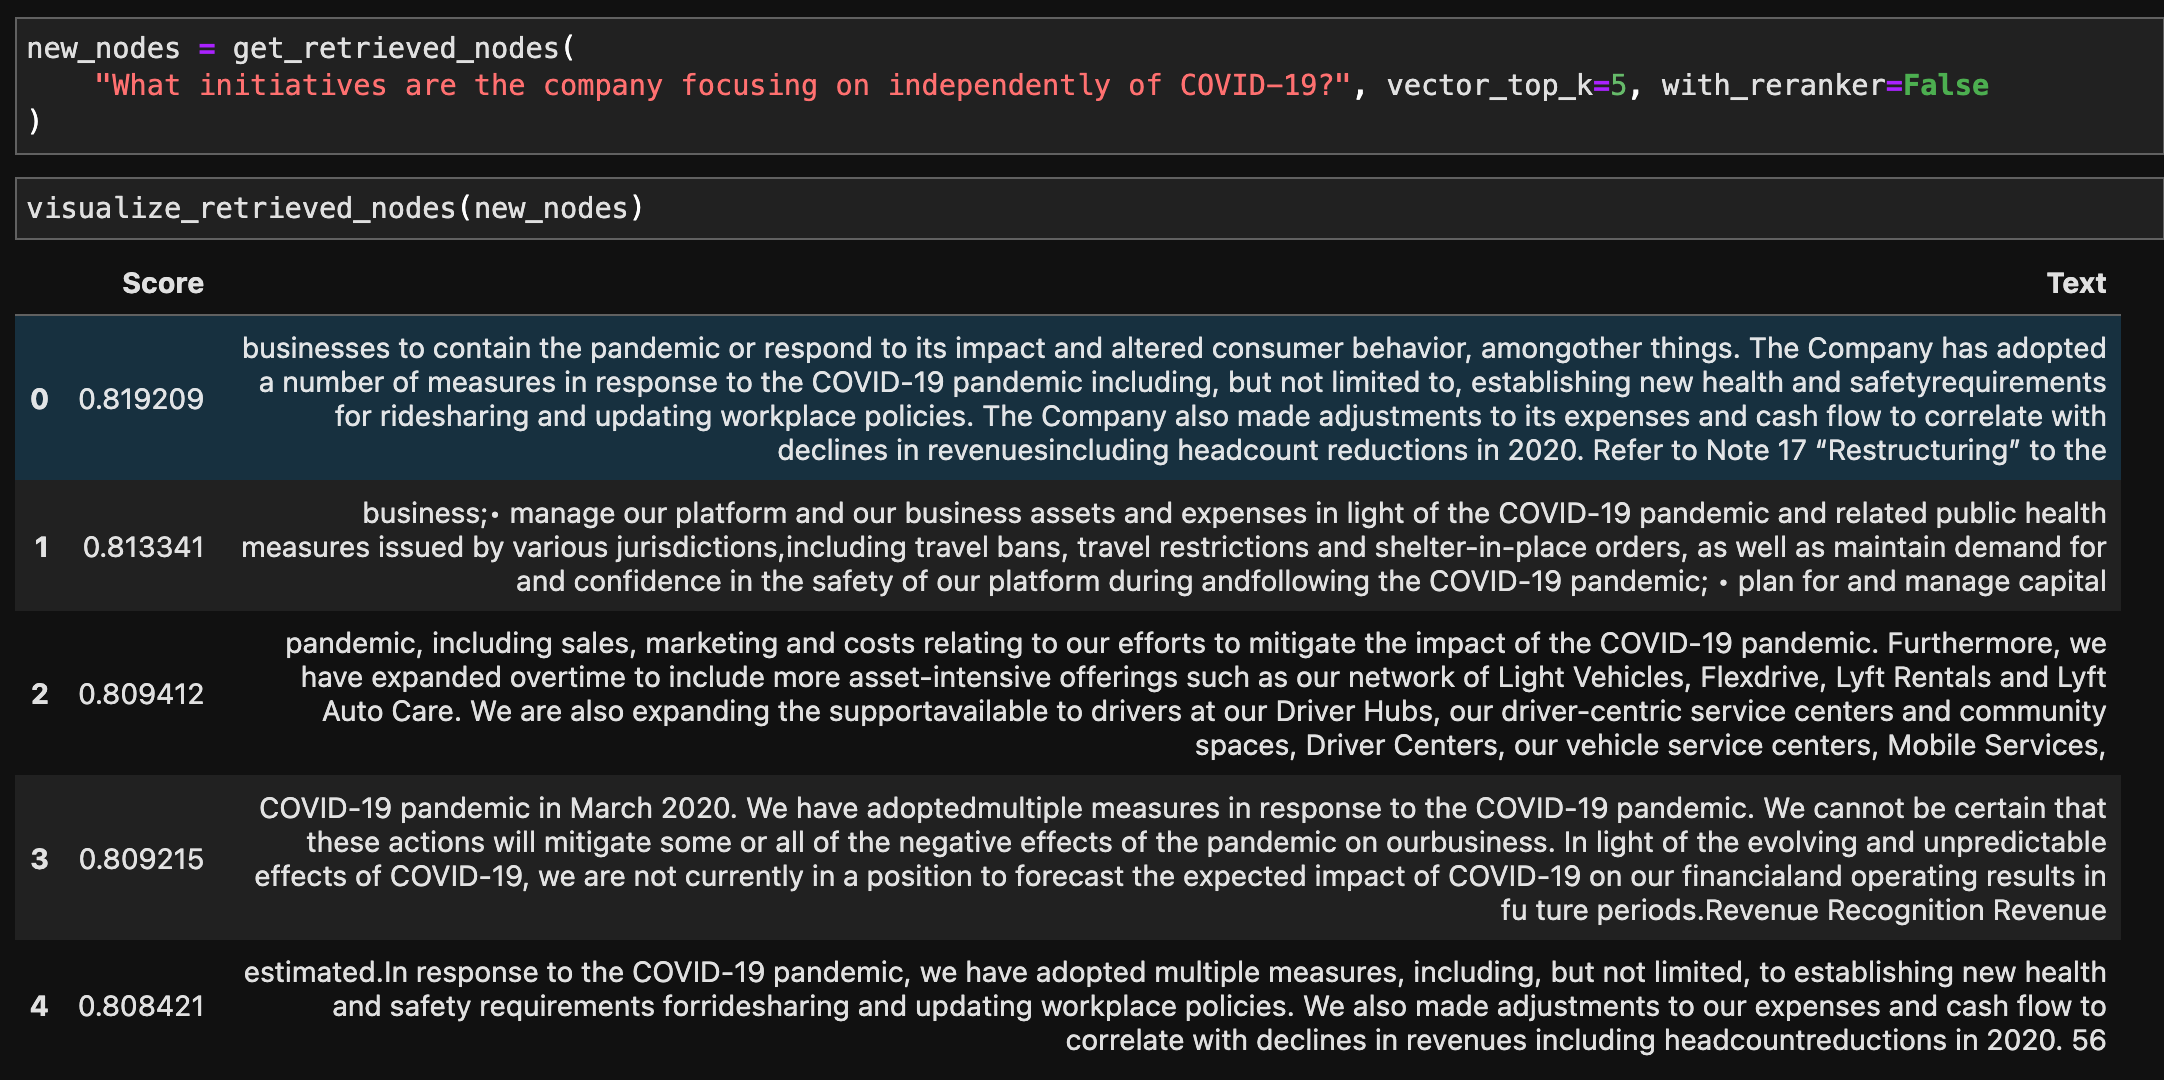
Task: Click the vector_top_k value 5
Action: click(1618, 86)
